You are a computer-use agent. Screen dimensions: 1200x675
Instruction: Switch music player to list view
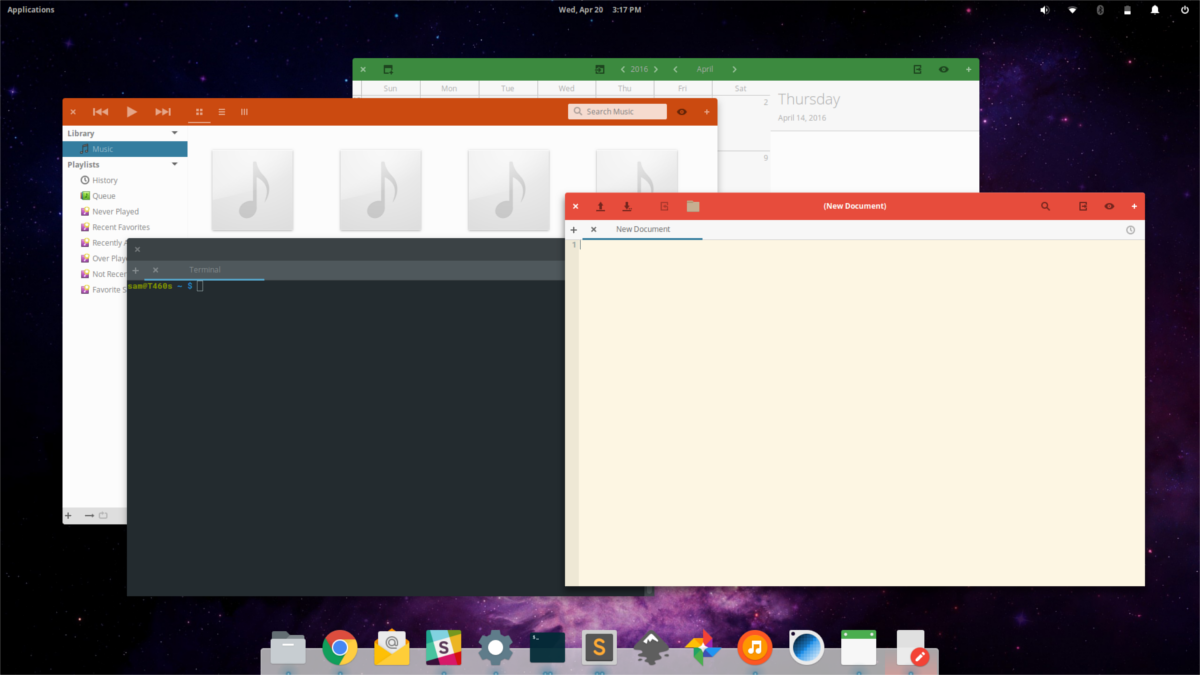coord(222,112)
